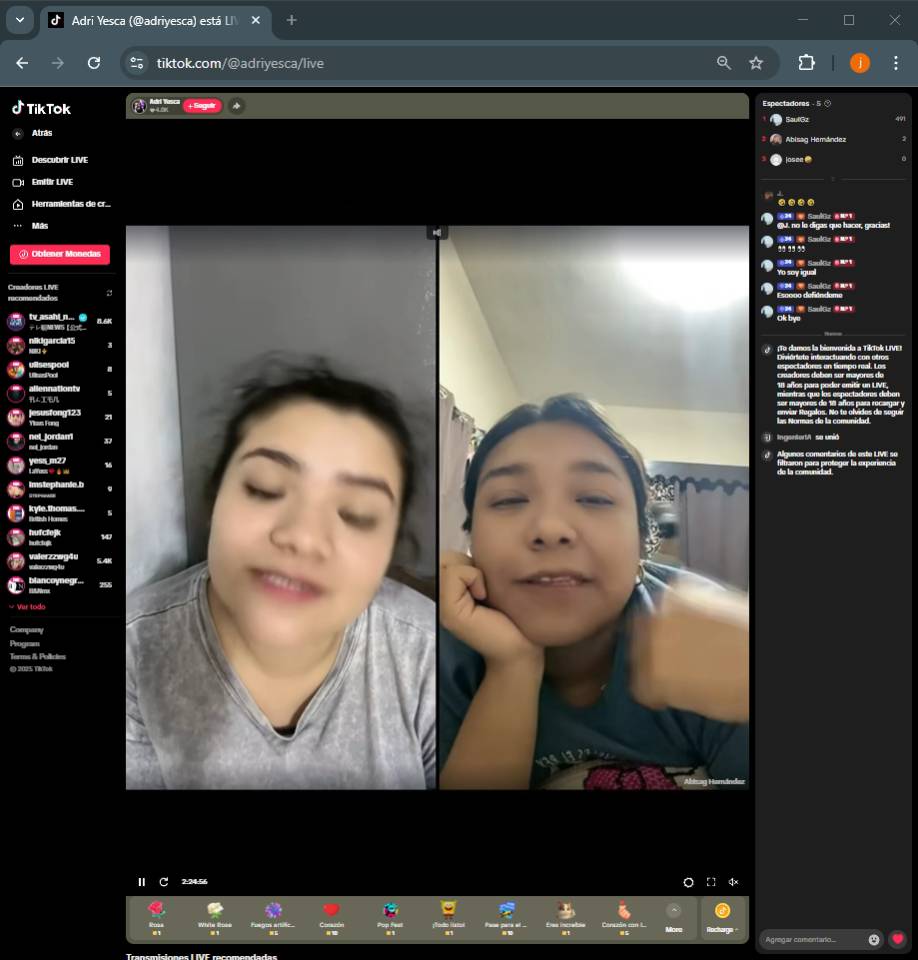Open the emoji picker in comment box
The height and width of the screenshot is (960, 918).
(x=874, y=939)
